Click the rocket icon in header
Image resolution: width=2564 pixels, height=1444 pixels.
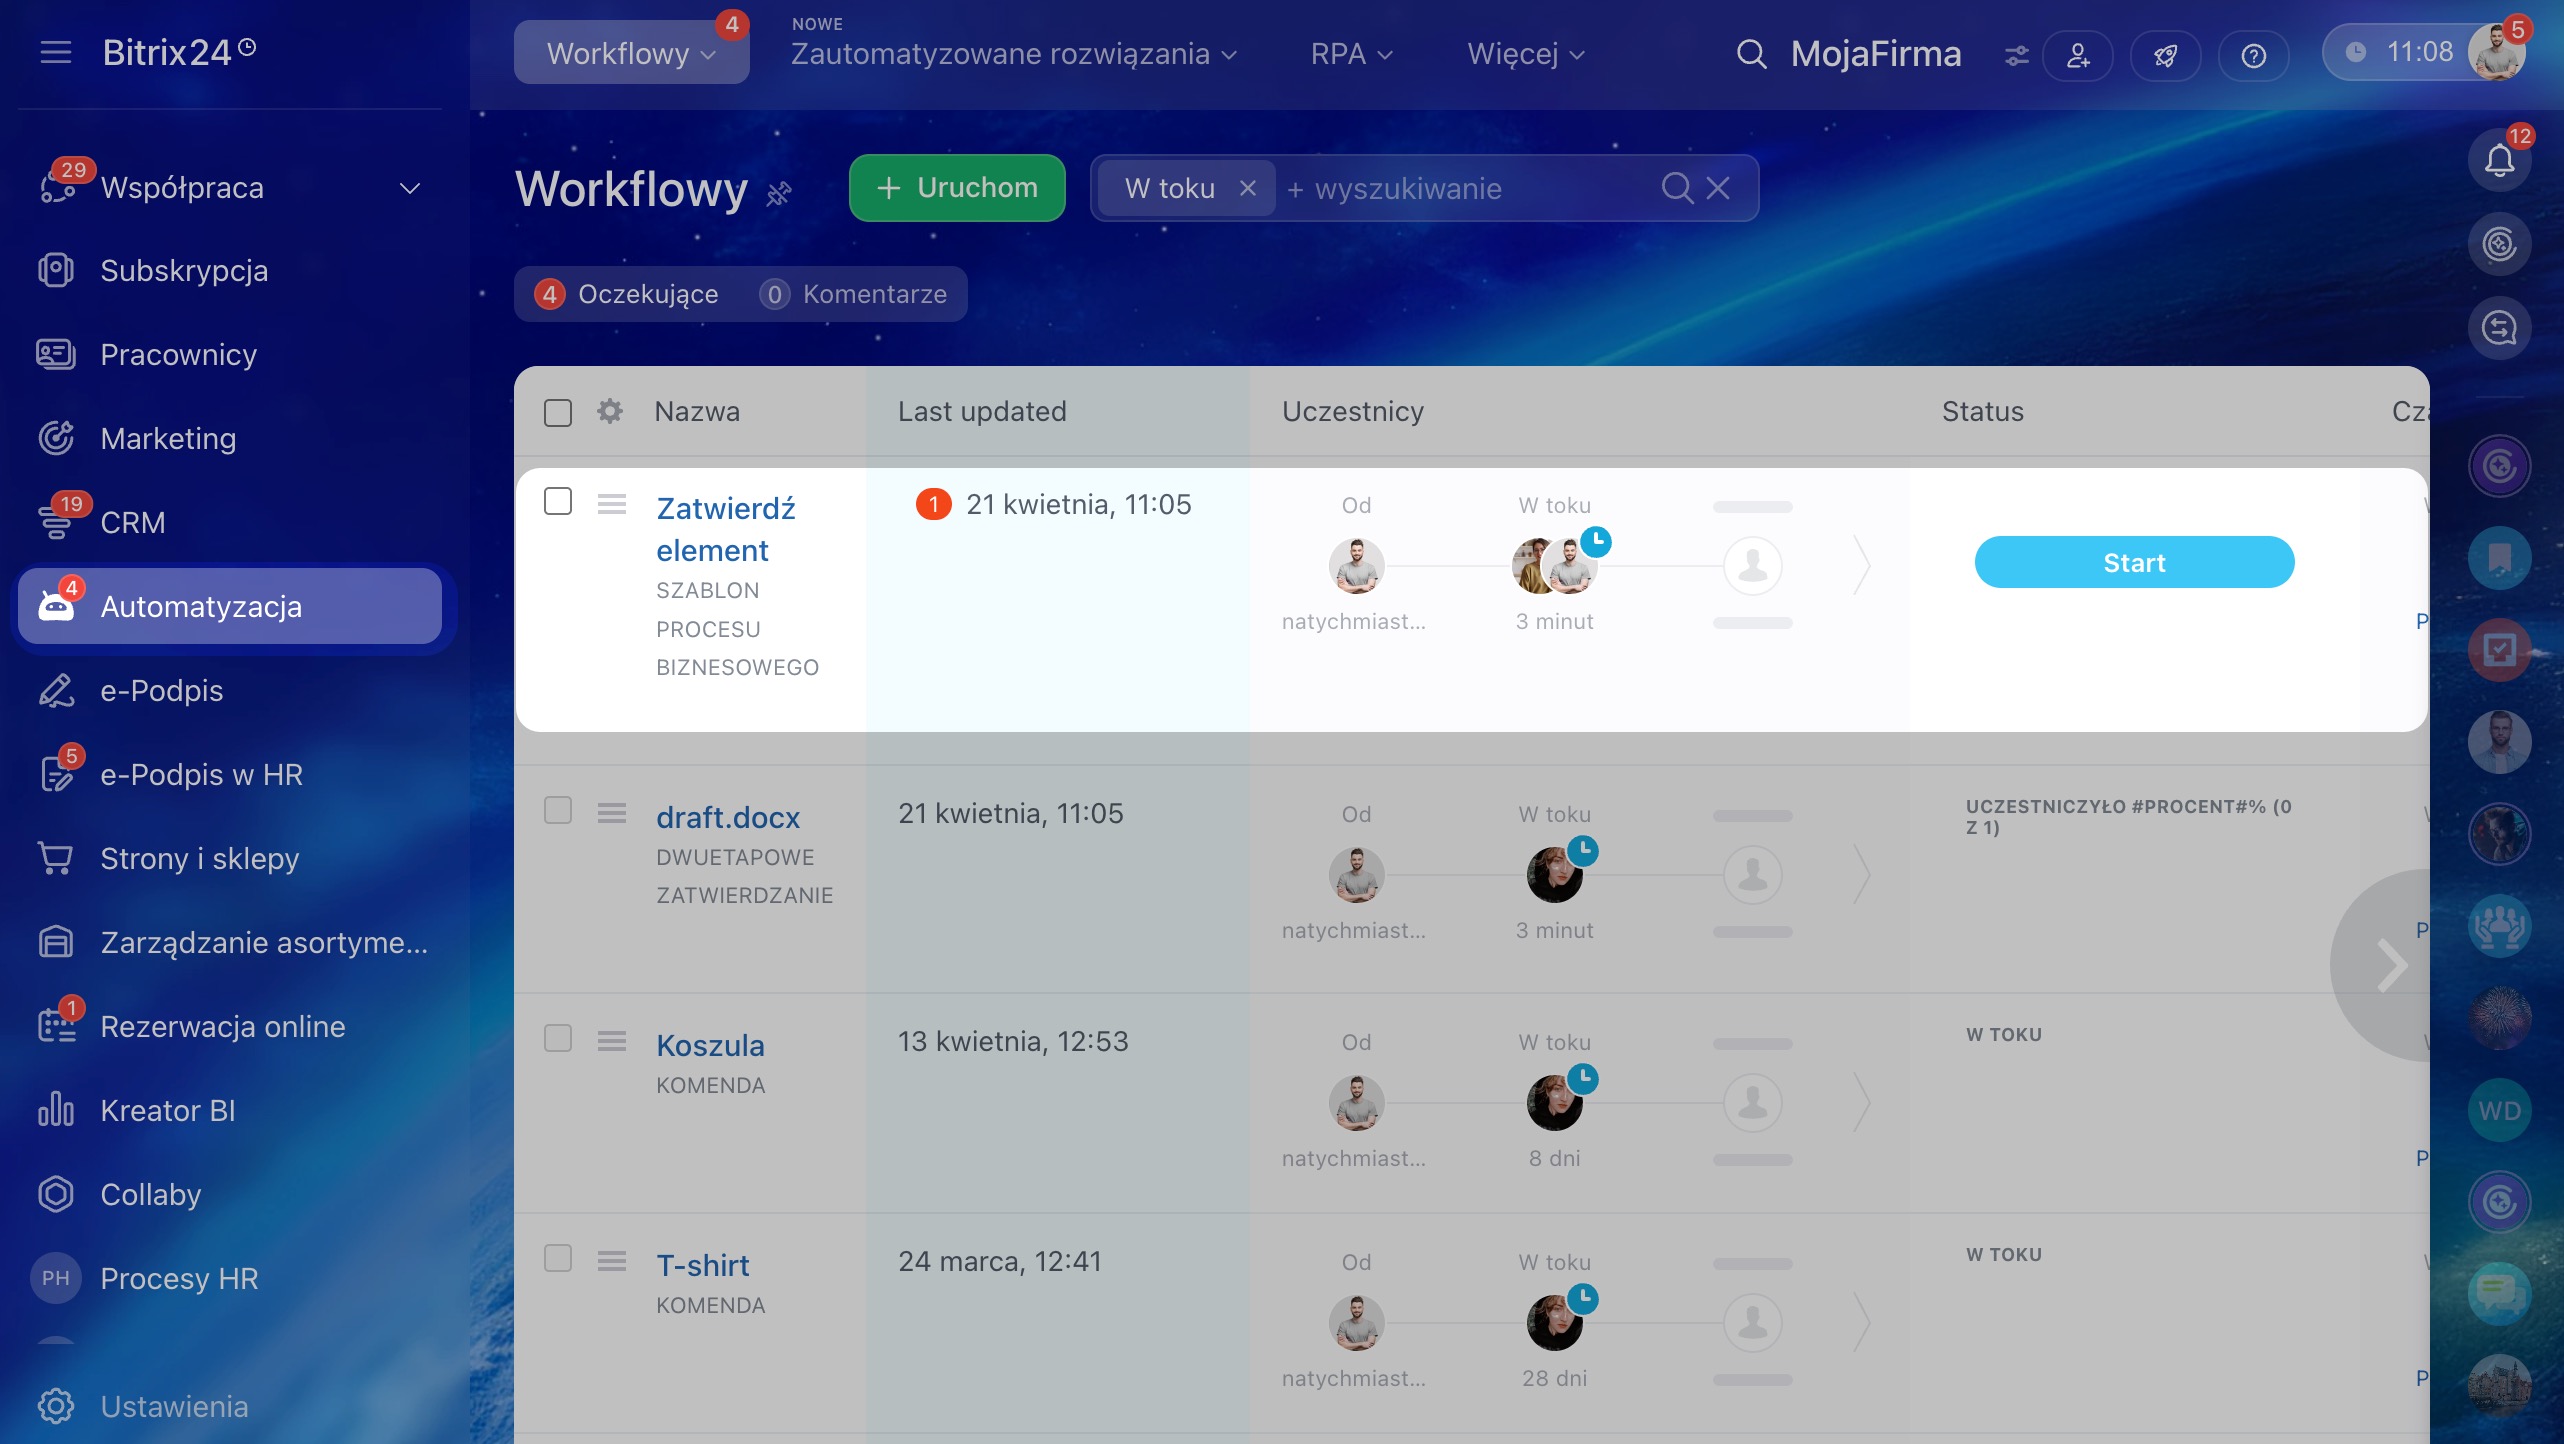coord(2165,55)
